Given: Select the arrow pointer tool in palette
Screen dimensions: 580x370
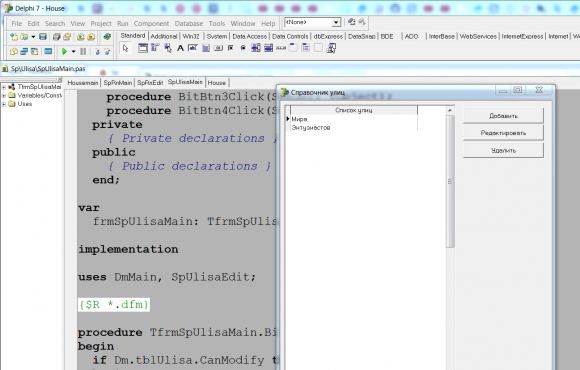Looking at the screenshot, I should point(125,48).
